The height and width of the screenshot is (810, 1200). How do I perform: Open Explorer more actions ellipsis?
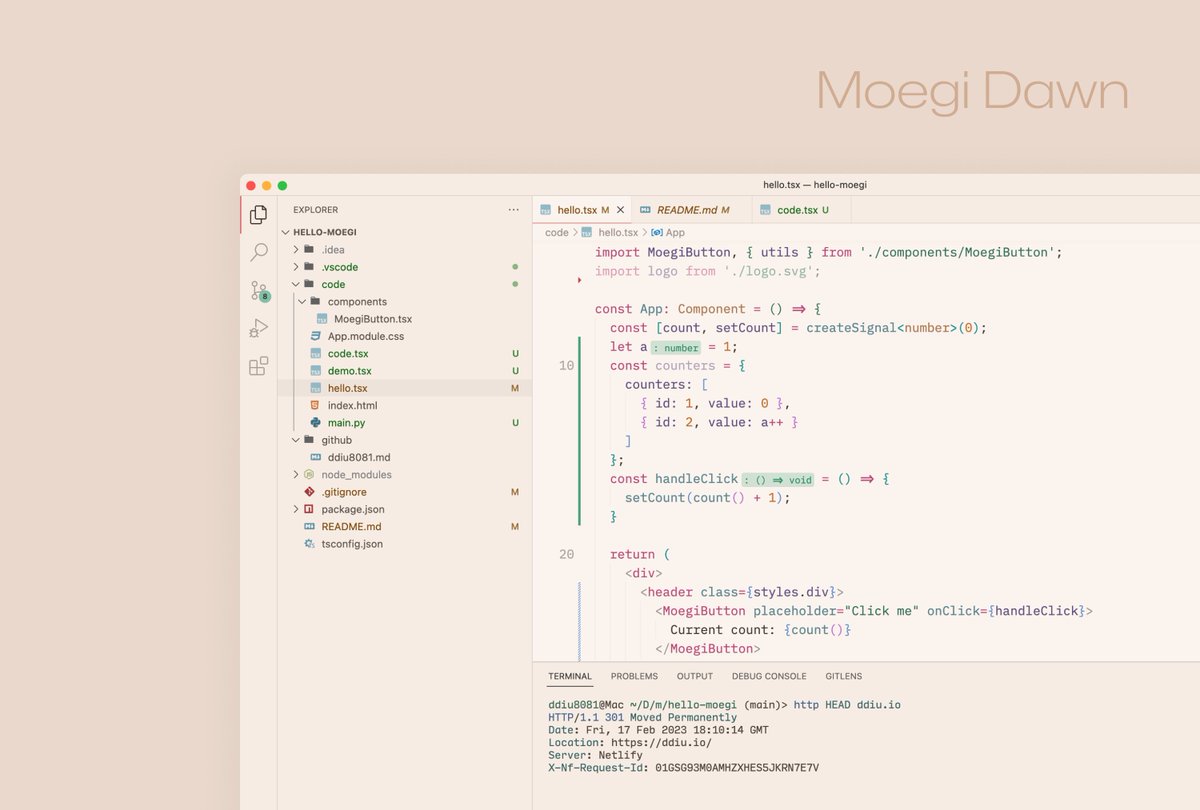[514, 210]
